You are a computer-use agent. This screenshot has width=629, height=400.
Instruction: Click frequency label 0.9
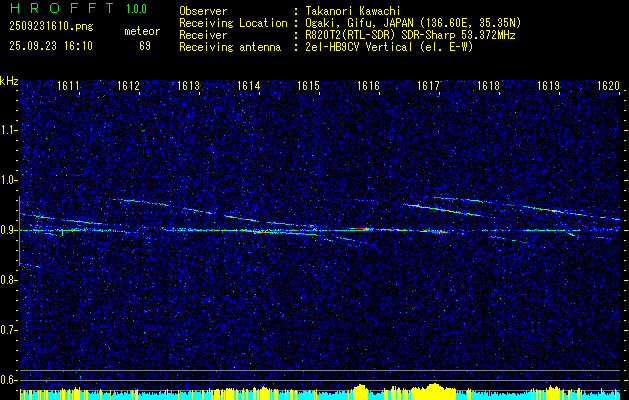[9, 230]
